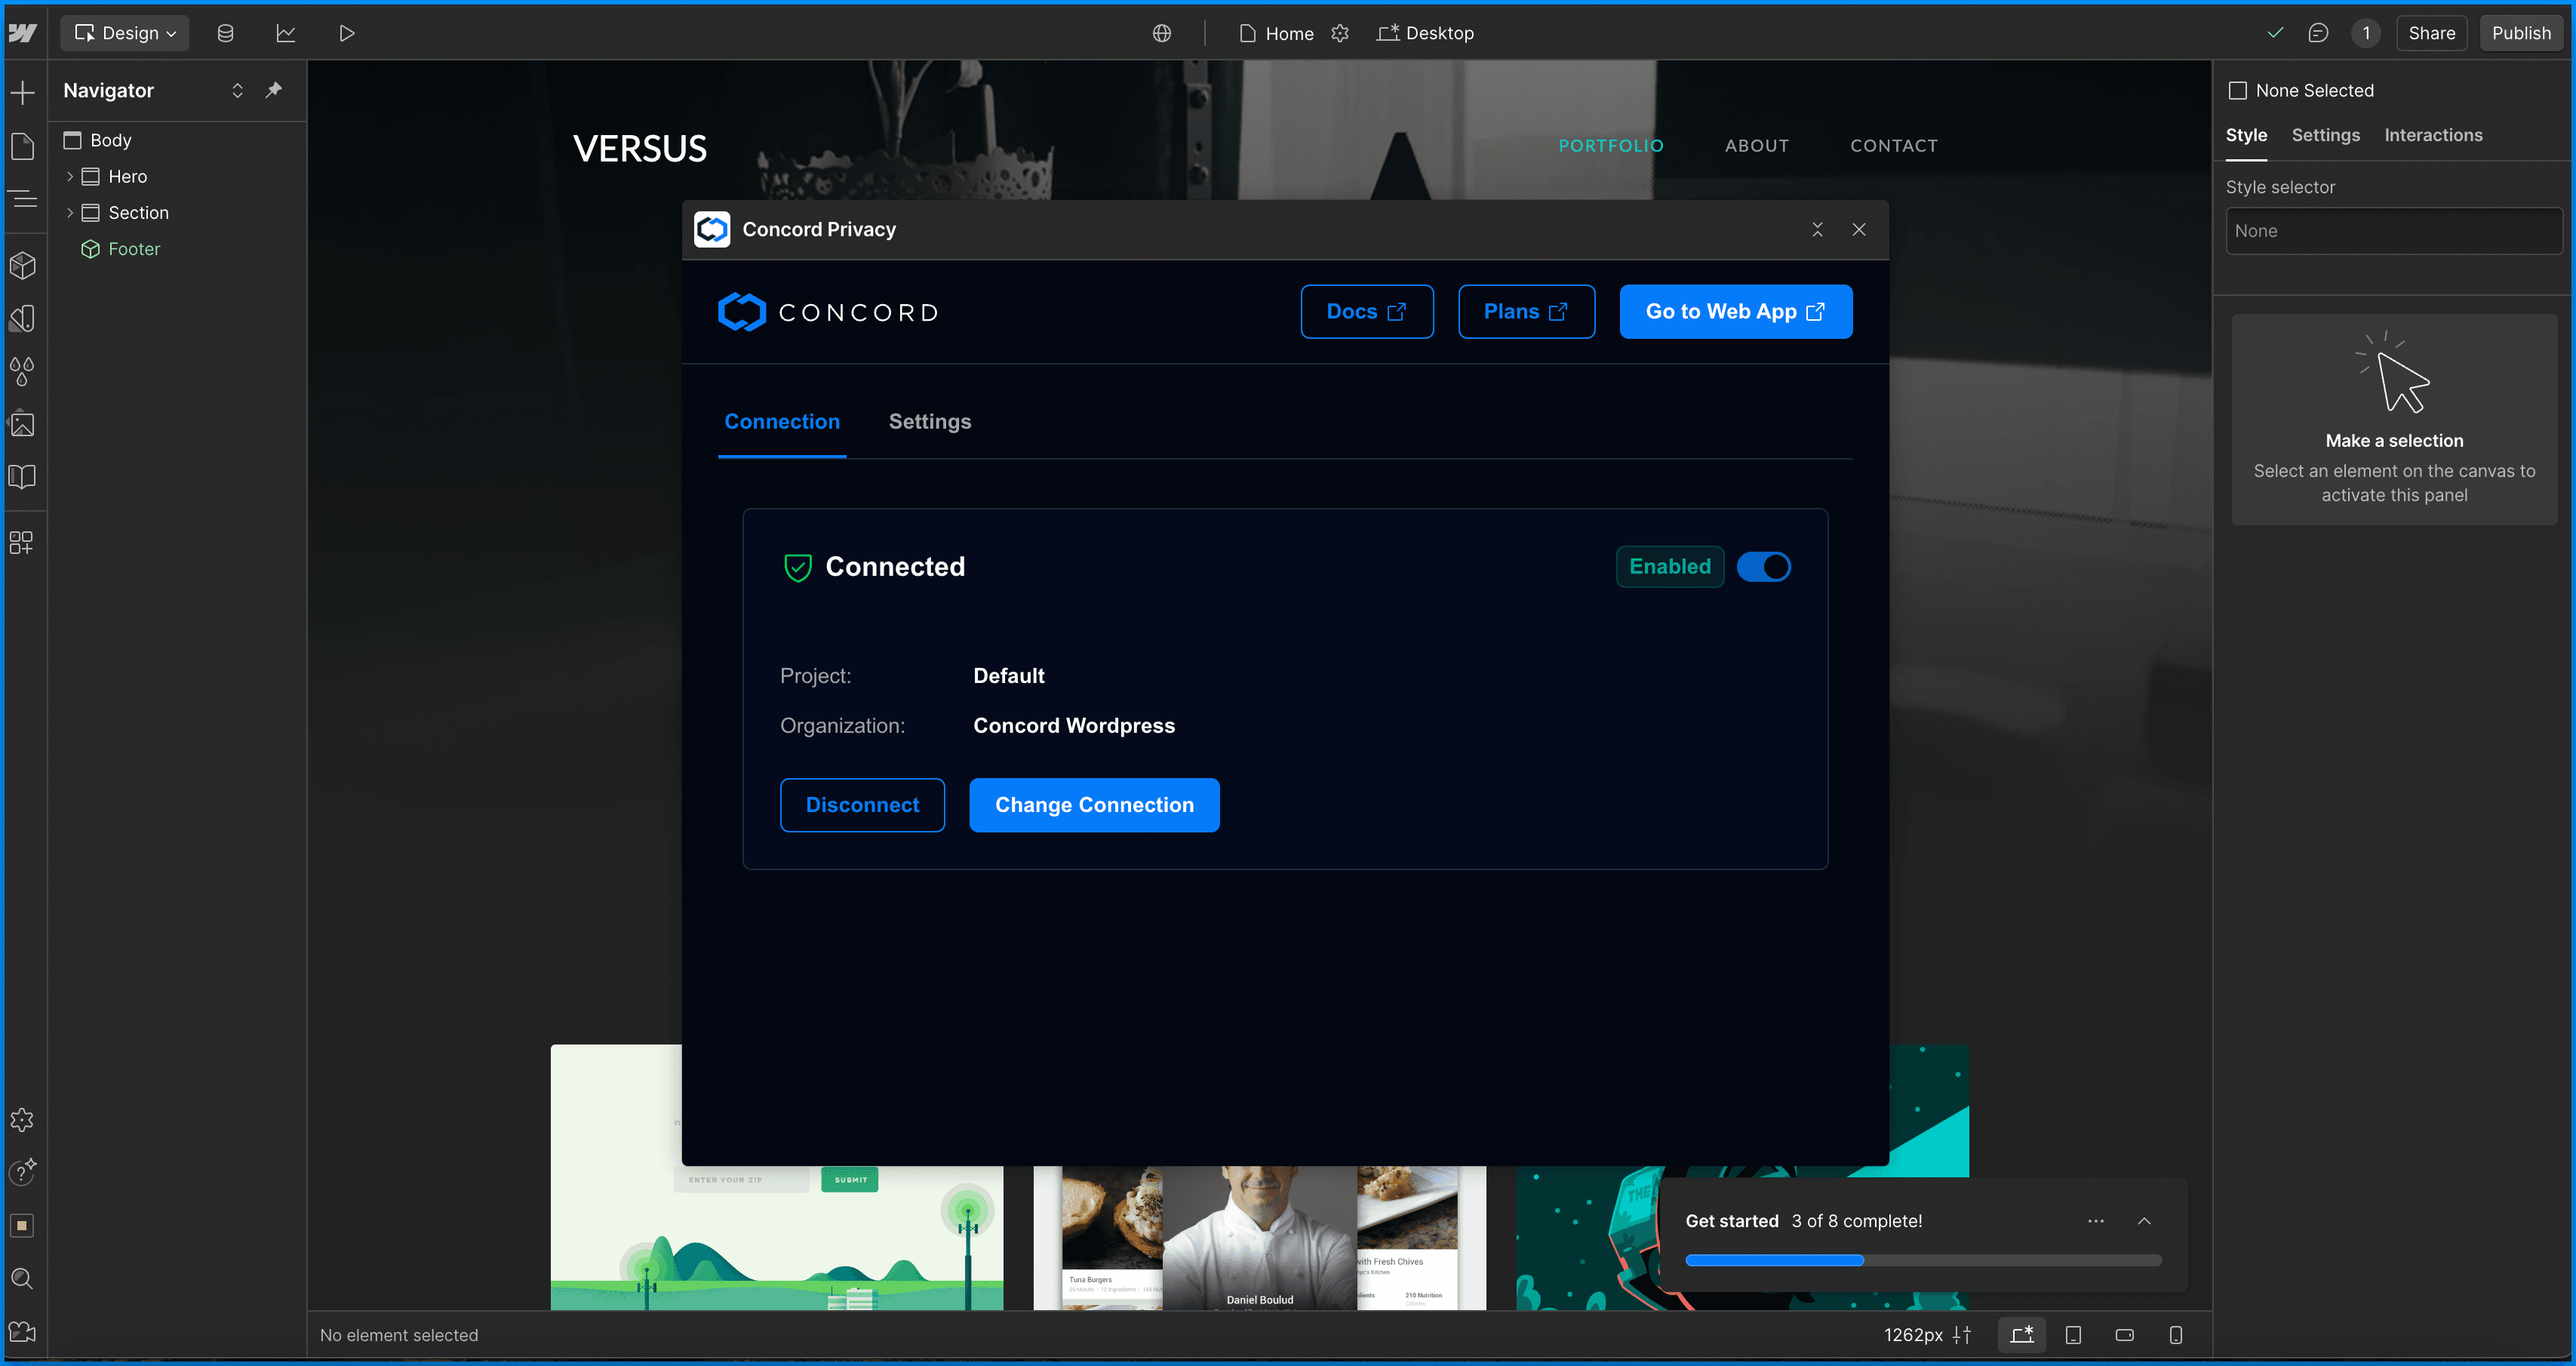Open the CMS database icon in top bar
Image resolution: width=2576 pixels, height=1366 pixels.
(225, 33)
